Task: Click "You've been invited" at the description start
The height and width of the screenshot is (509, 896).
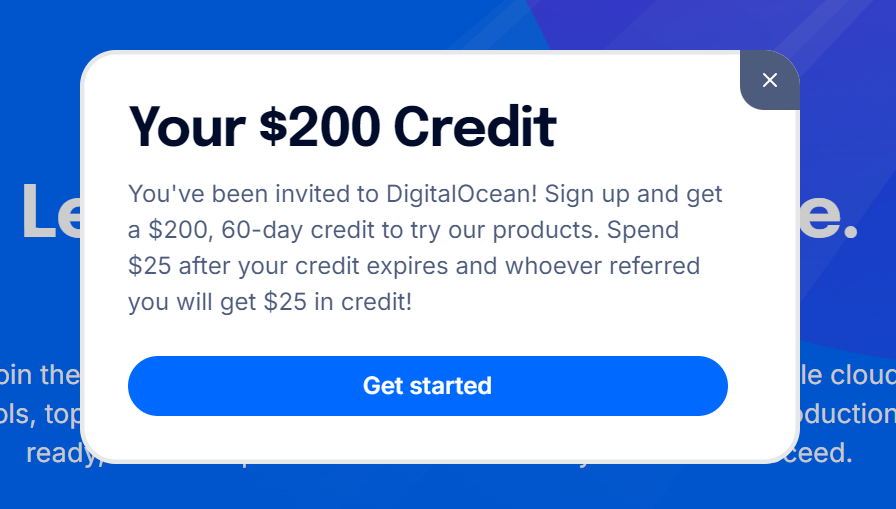Action: coord(226,194)
